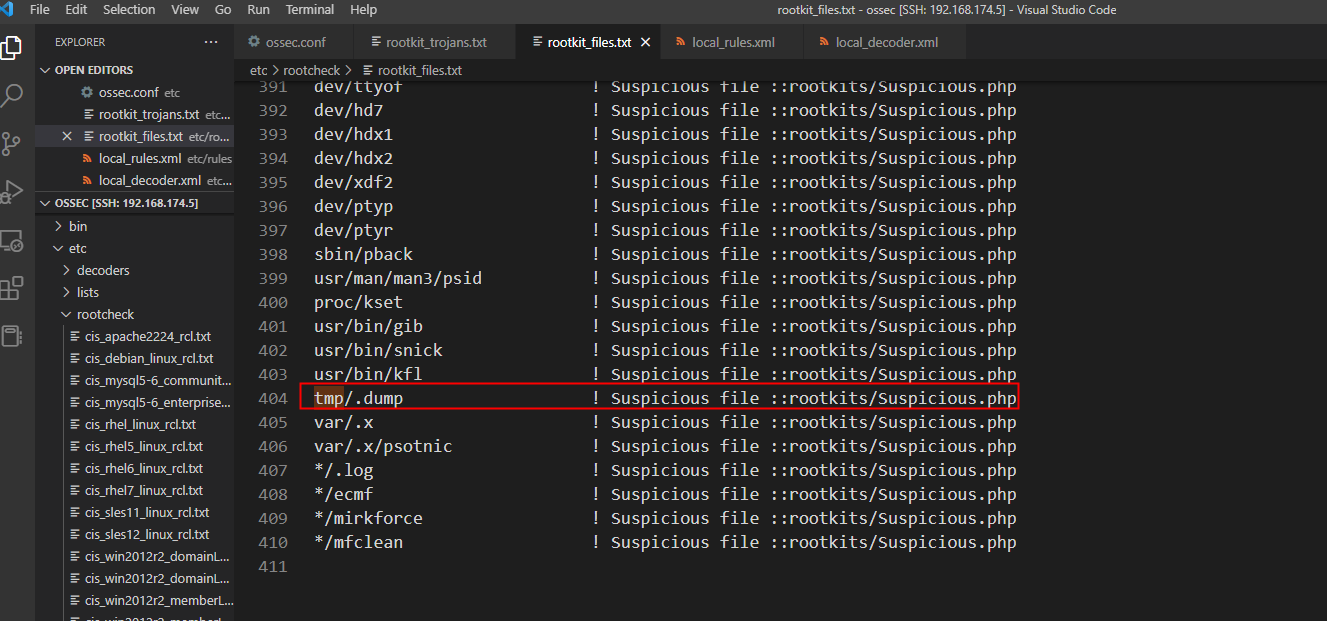The width and height of the screenshot is (1327, 621).
Task: Open the Edit menu
Action: point(76,10)
